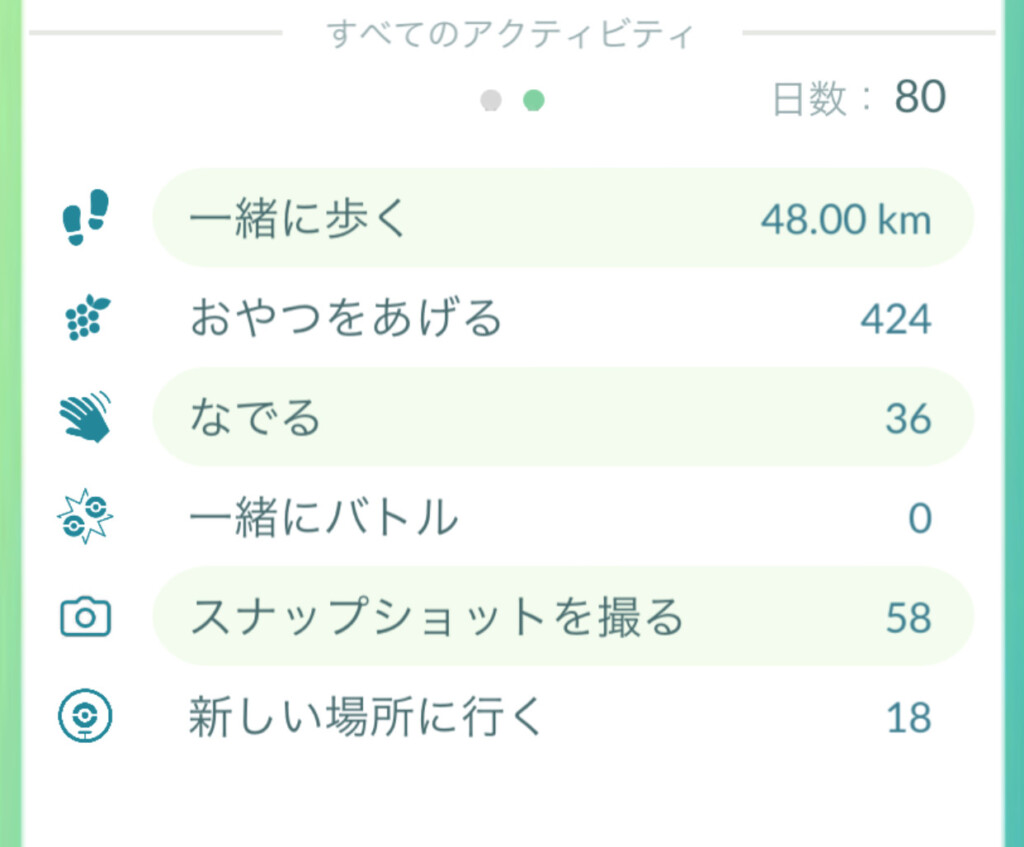Image resolution: width=1024 pixels, height=847 pixels.
Task: Select the gray first page dot
Action: click(490, 100)
